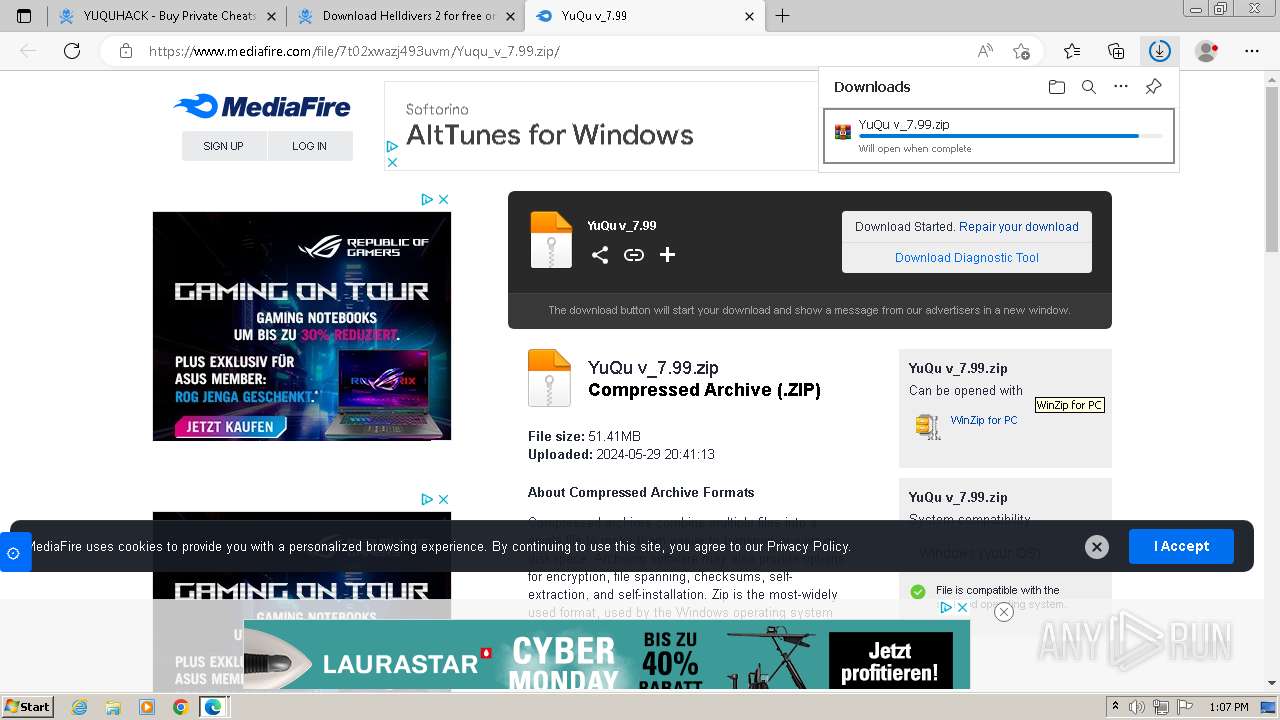Search downloads with magnifier icon
Screen dimensions: 1280x720
[x=1089, y=87]
